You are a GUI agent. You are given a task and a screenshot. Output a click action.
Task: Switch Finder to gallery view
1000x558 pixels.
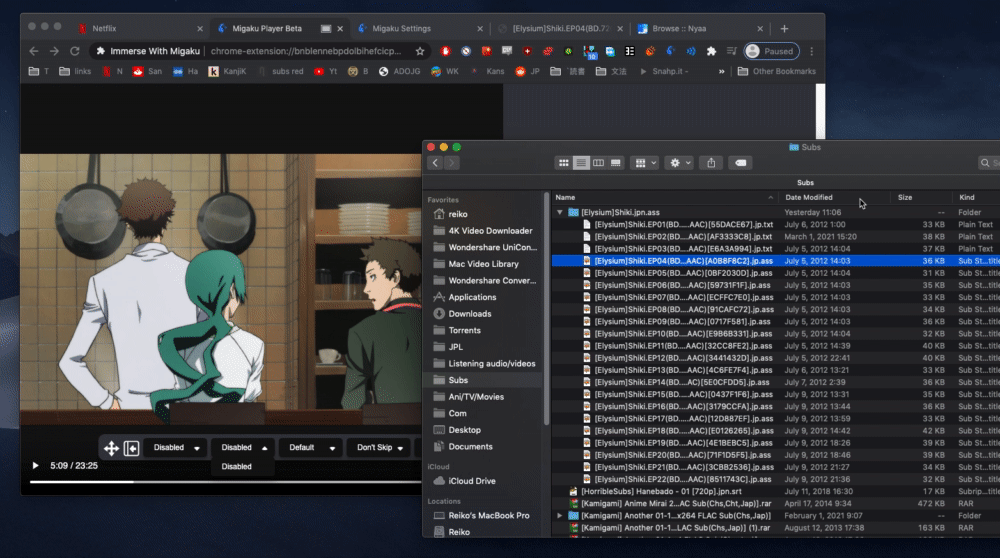[615, 162]
